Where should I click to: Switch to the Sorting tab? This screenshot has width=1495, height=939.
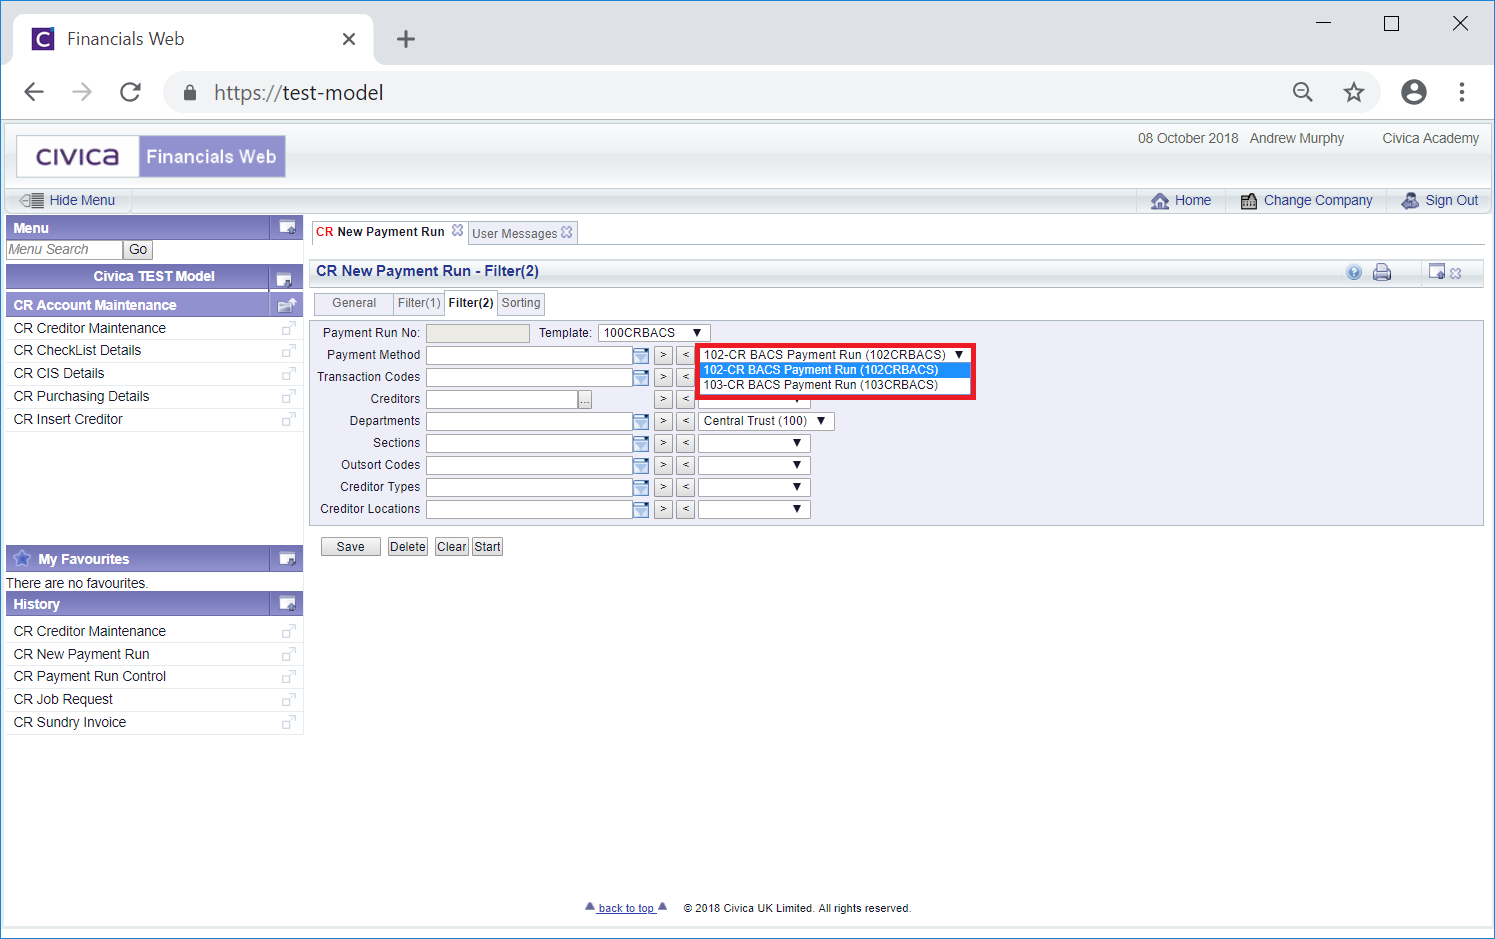tap(521, 303)
